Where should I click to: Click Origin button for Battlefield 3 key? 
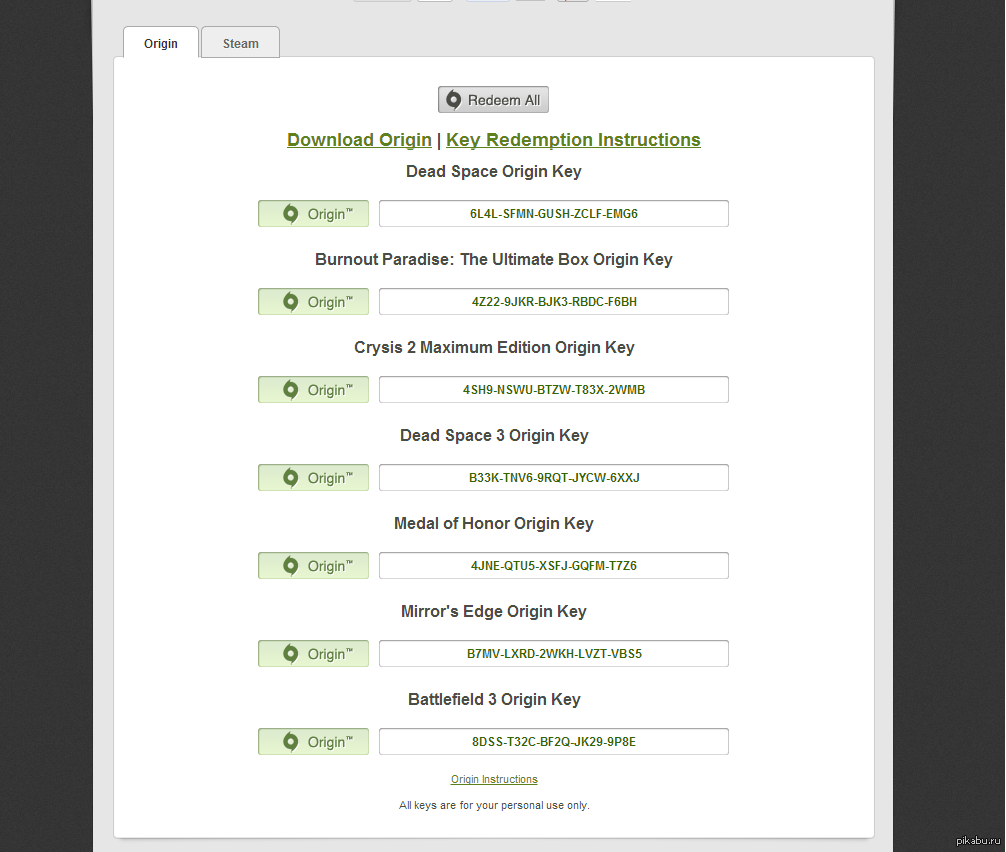click(313, 742)
